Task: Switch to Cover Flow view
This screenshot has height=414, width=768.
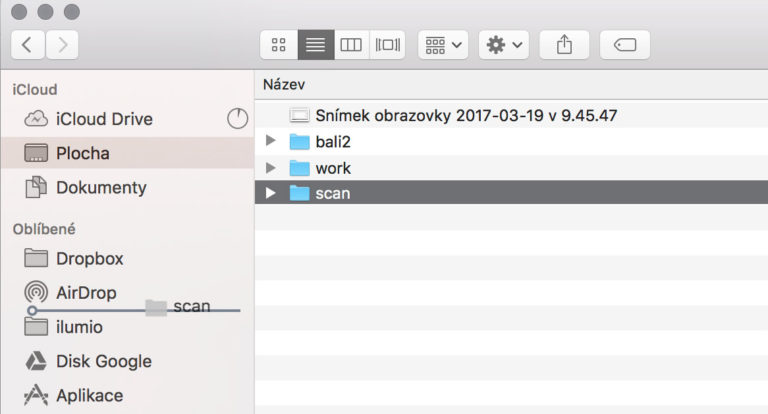Action: click(x=386, y=45)
